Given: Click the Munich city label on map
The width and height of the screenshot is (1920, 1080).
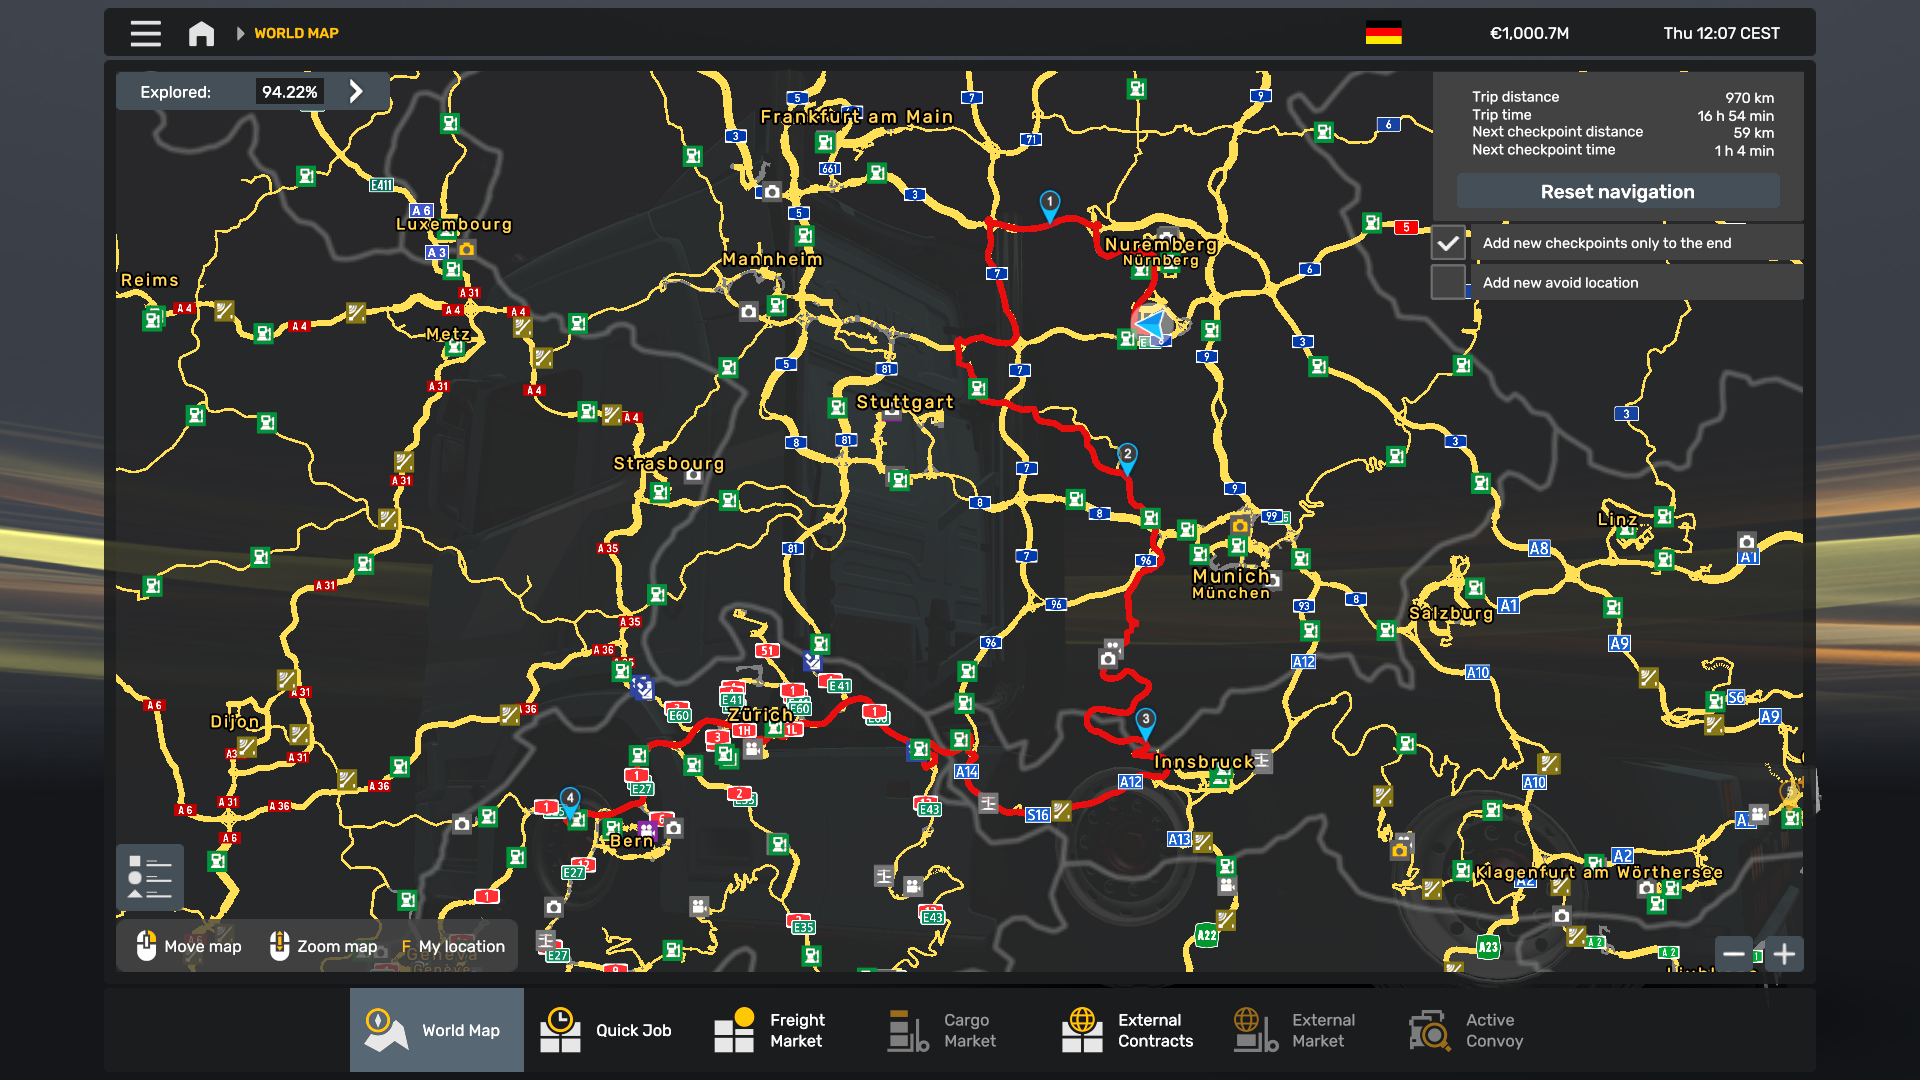Looking at the screenshot, I should pos(1230,577).
